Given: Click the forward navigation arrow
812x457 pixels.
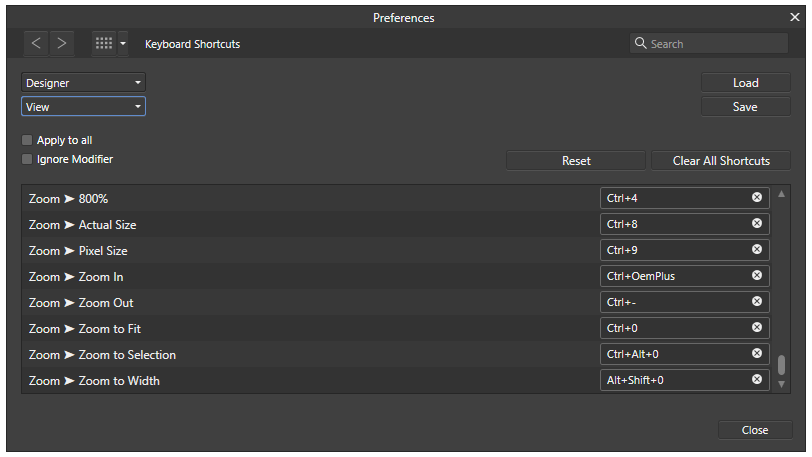Looking at the screenshot, I should [x=62, y=44].
